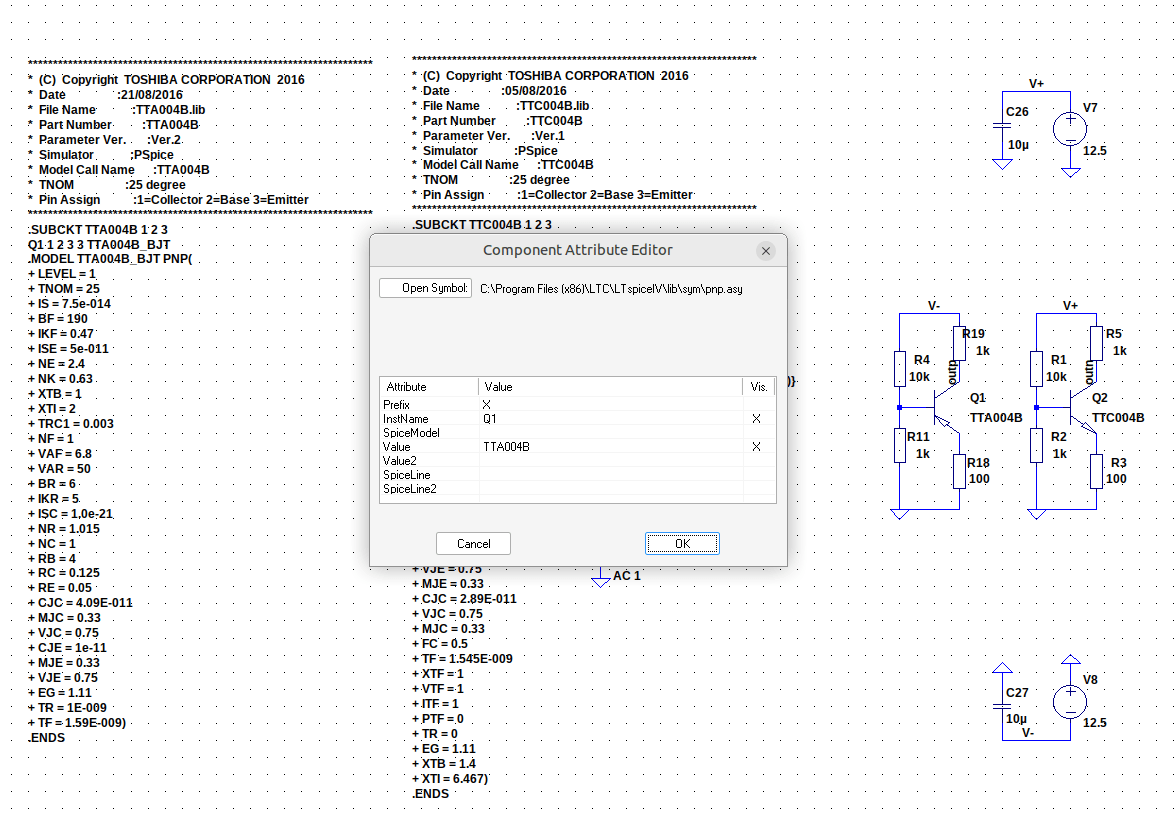Click the 100 value of R18
This screenshot has height=816, width=1176.
click(x=979, y=478)
